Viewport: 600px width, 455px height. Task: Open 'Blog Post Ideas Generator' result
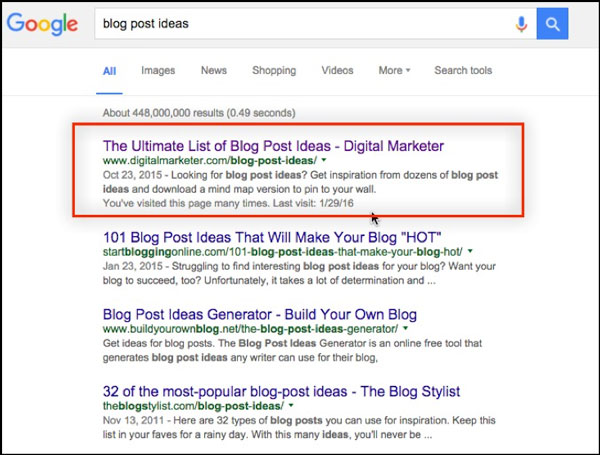click(x=259, y=314)
